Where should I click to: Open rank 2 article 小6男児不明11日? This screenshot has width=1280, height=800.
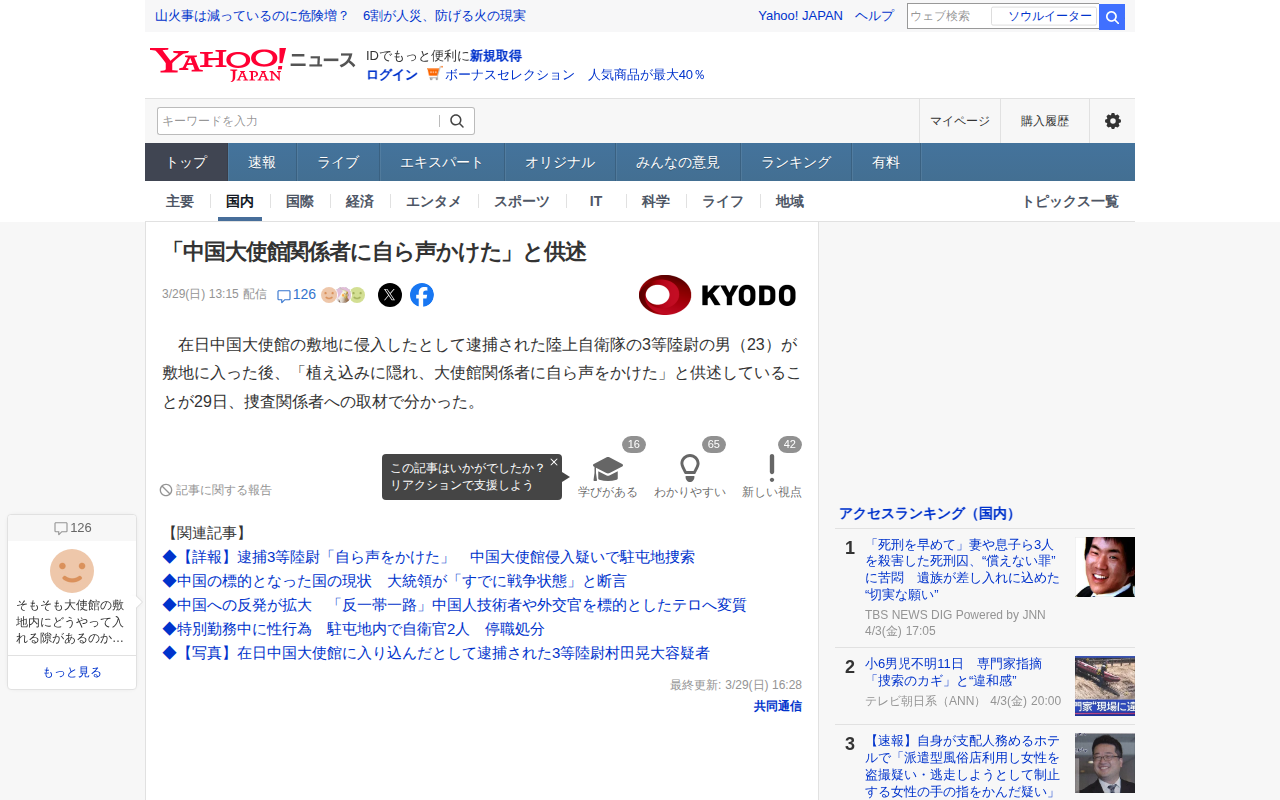point(953,672)
